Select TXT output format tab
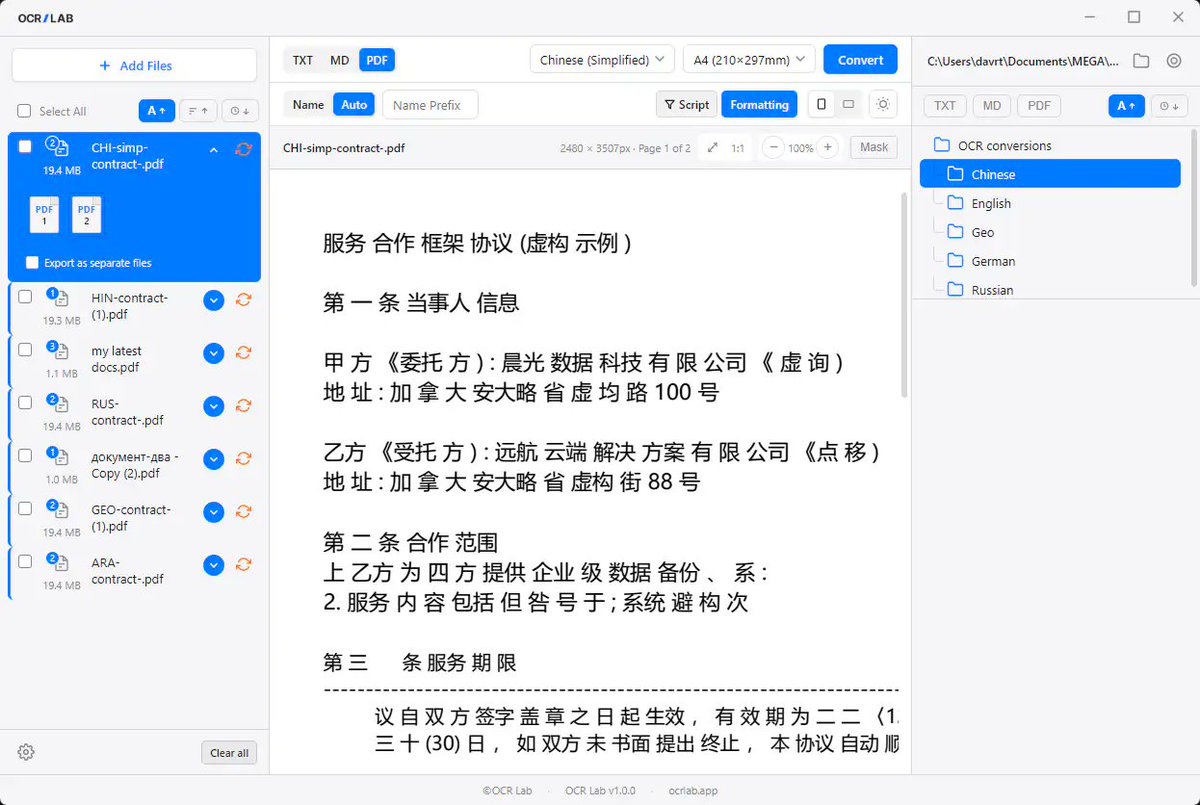 [303, 60]
